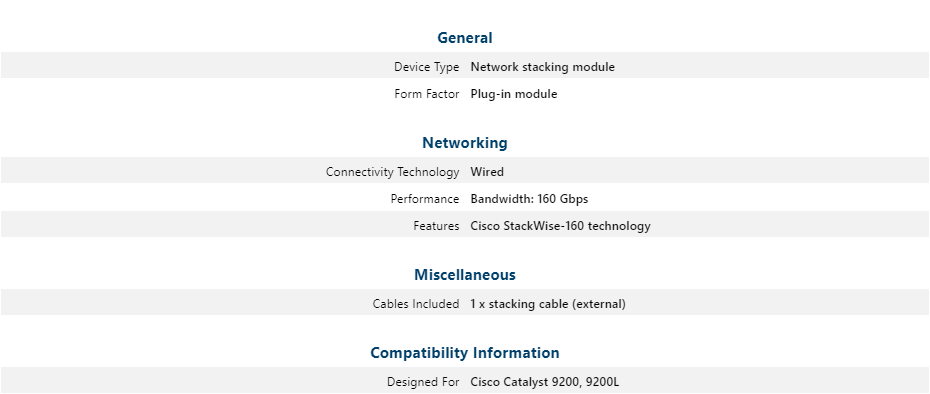Viewport: 930px width, 394px height.
Task: Click the Cables Included label
Action: 416,304
